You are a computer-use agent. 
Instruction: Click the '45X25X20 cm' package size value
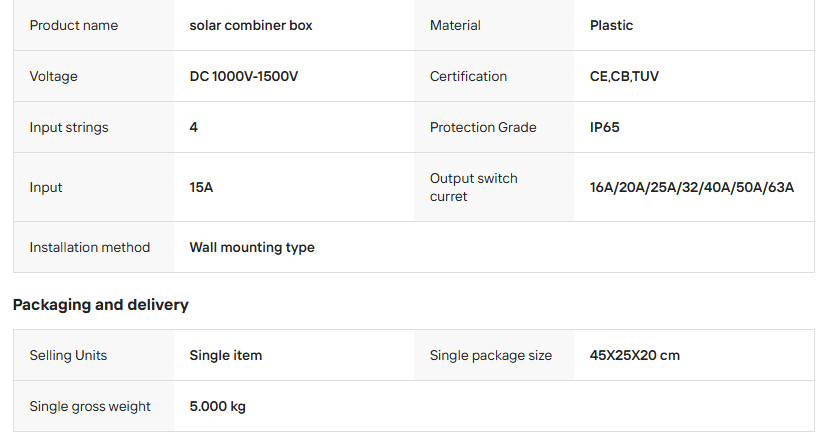coord(635,355)
